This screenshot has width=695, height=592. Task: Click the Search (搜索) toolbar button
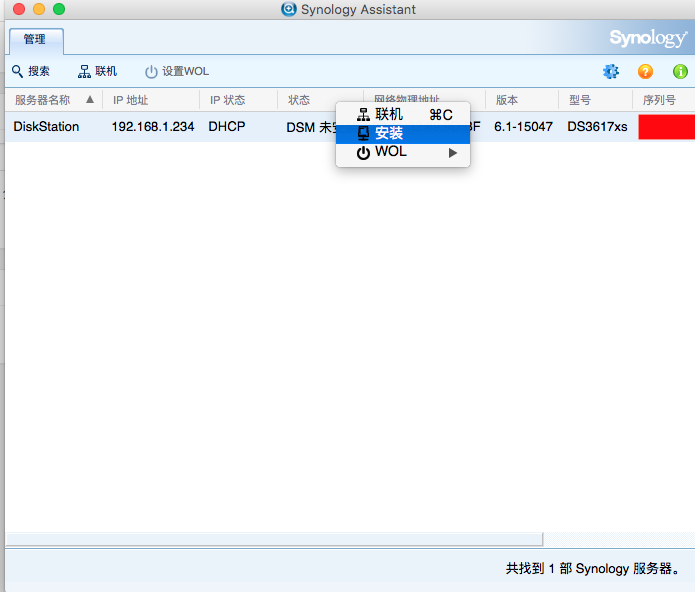tap(31, 71)
